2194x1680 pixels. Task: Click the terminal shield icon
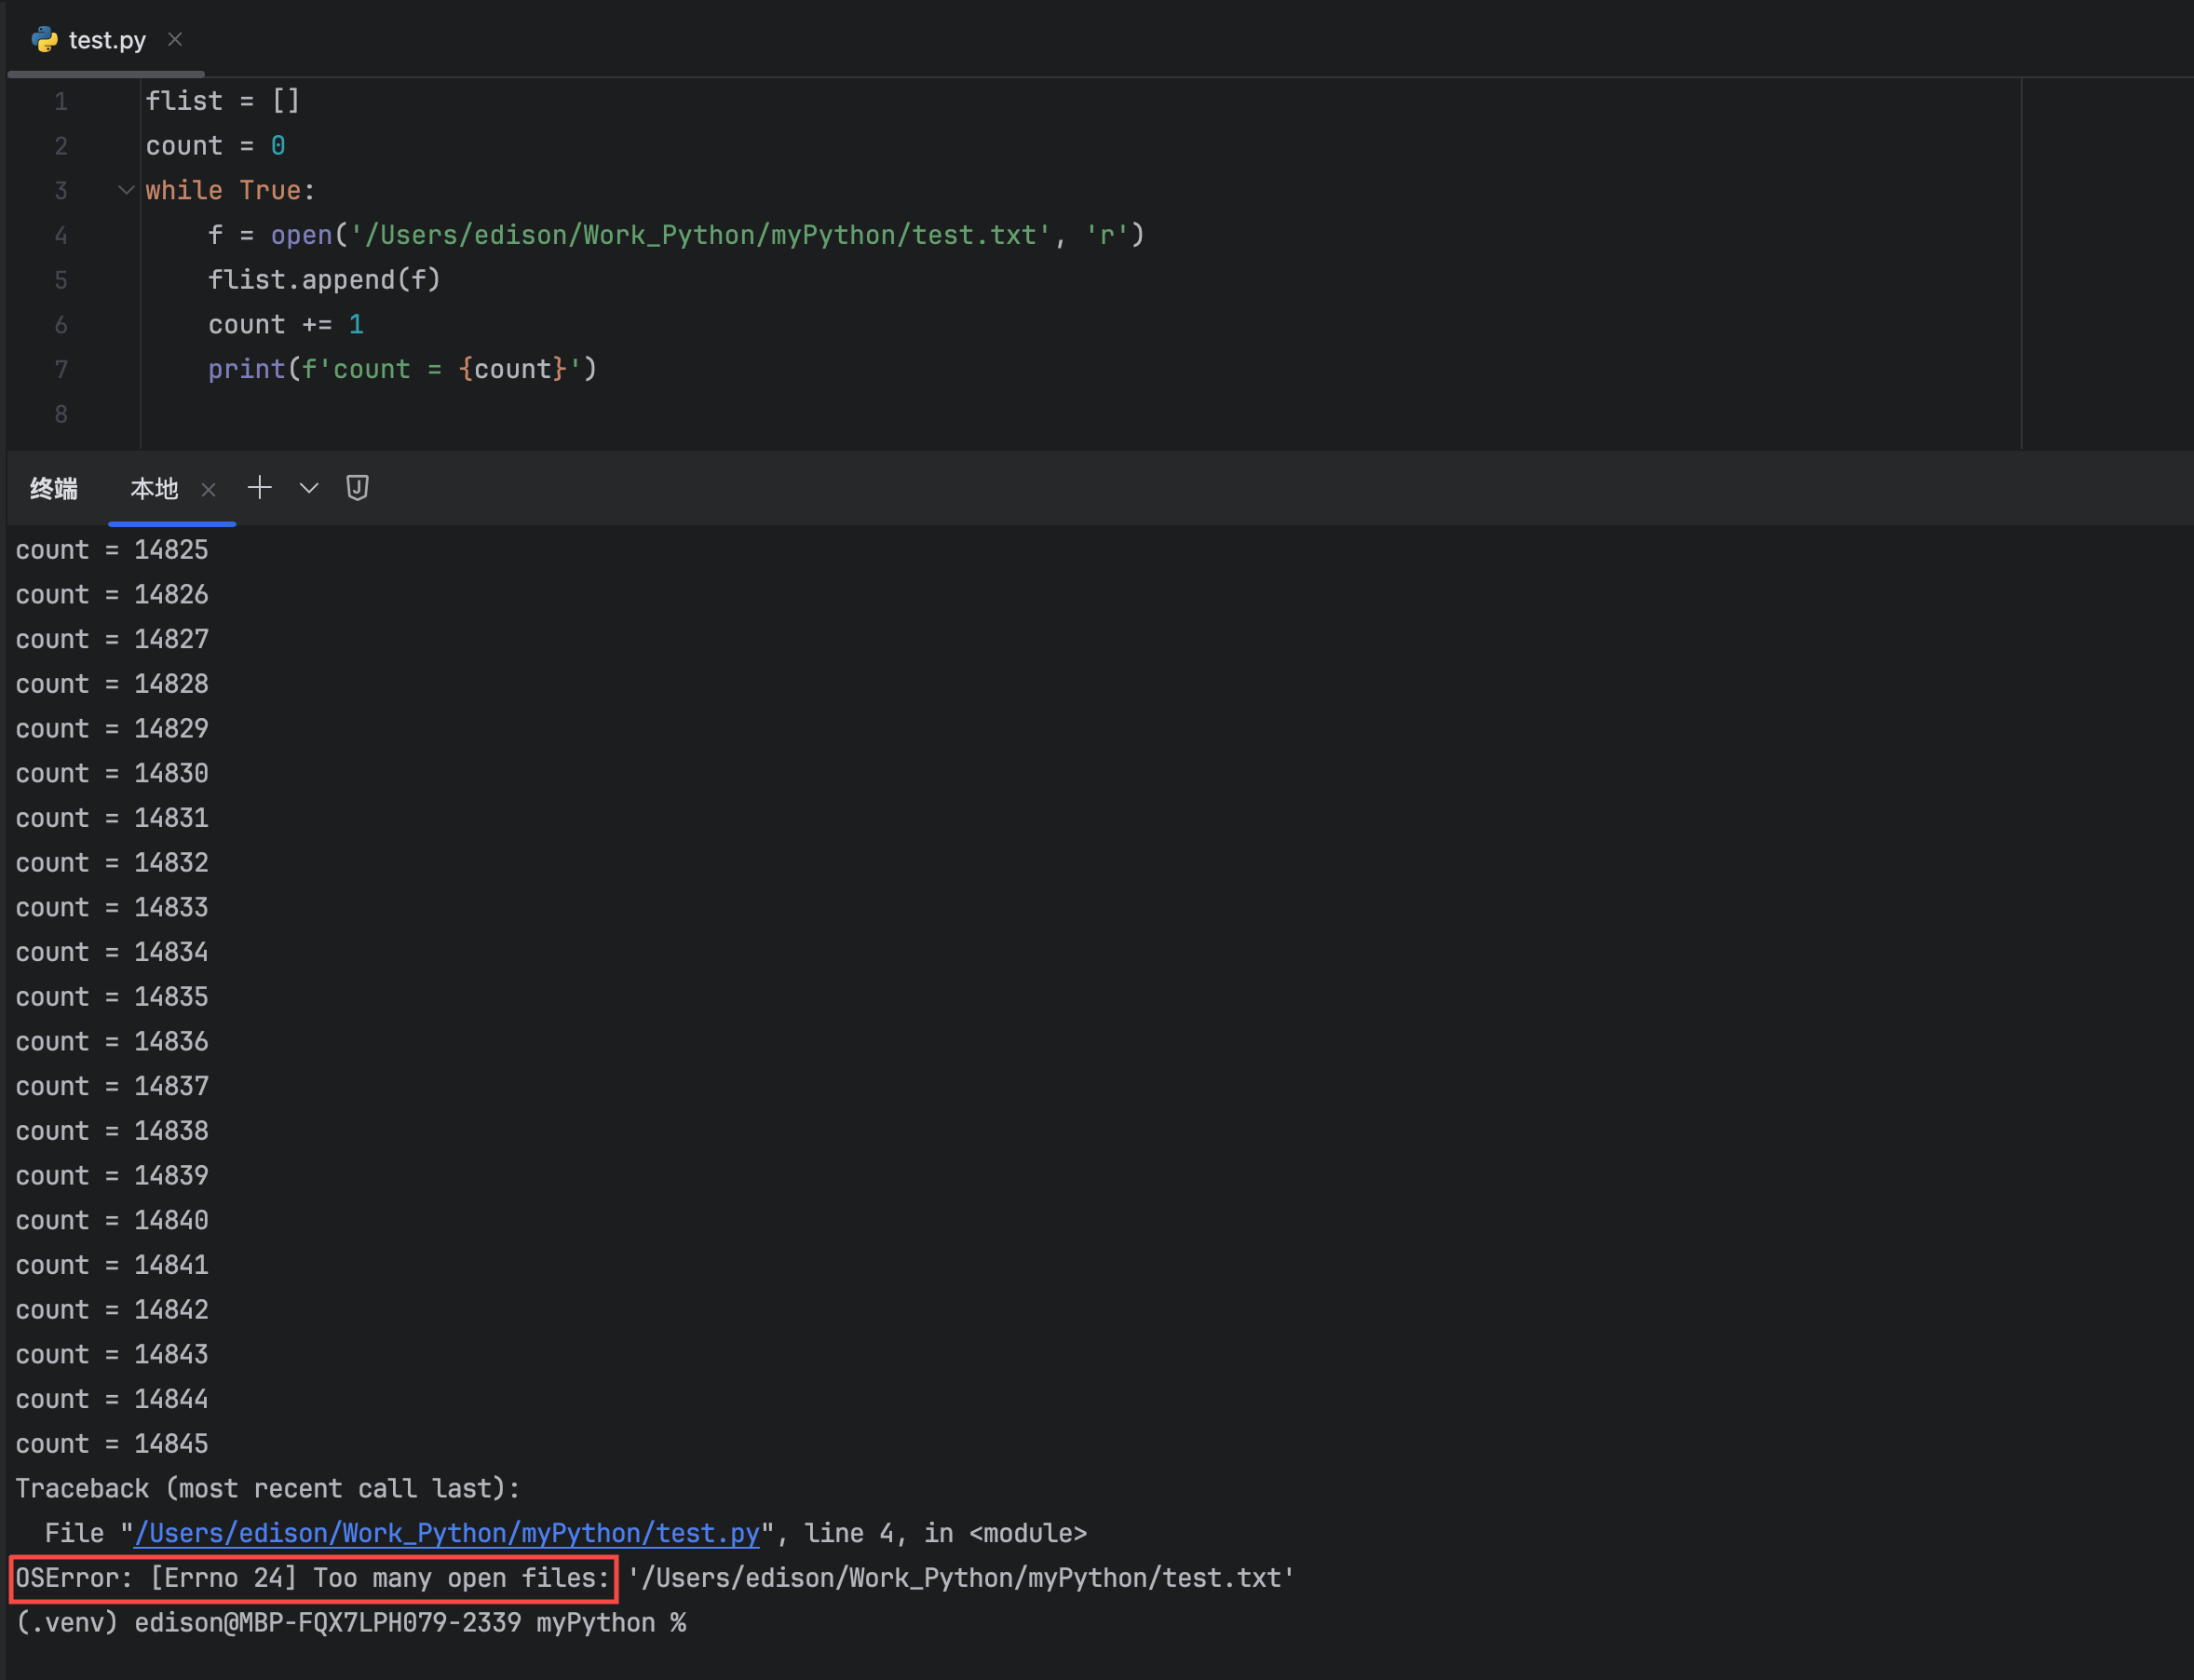[x=357, y=487]
